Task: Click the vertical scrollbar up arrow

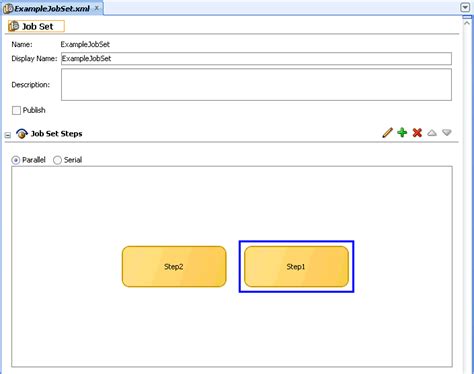Action: pyautogui.click(x=467, y=23)
